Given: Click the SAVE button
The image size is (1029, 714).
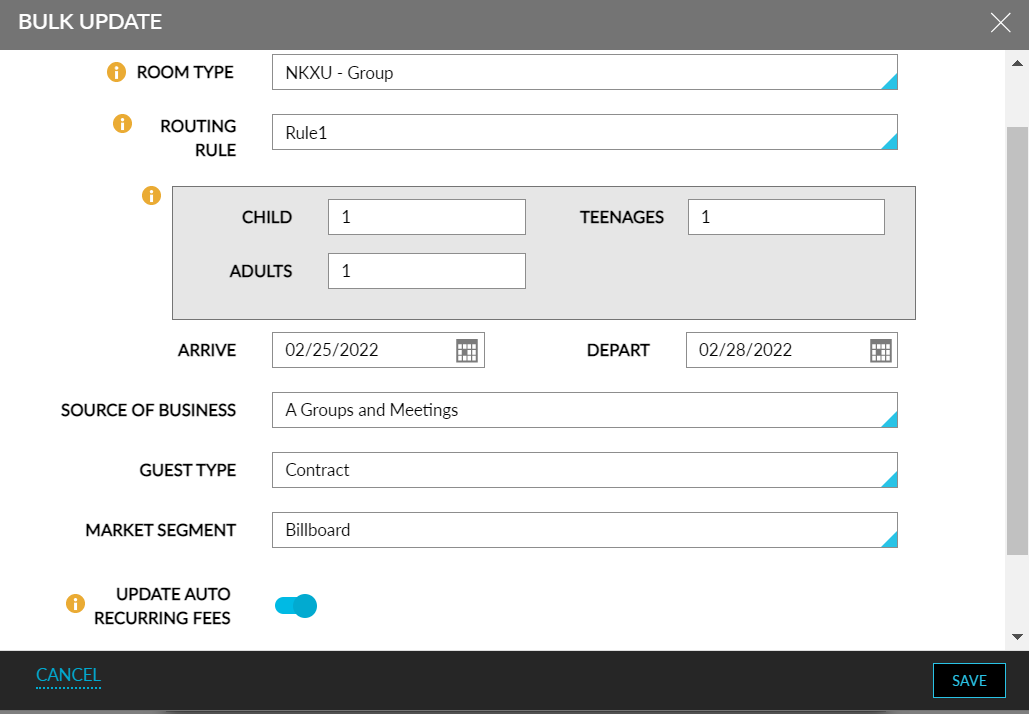Looking at the screenshot, I should (969, 680).
